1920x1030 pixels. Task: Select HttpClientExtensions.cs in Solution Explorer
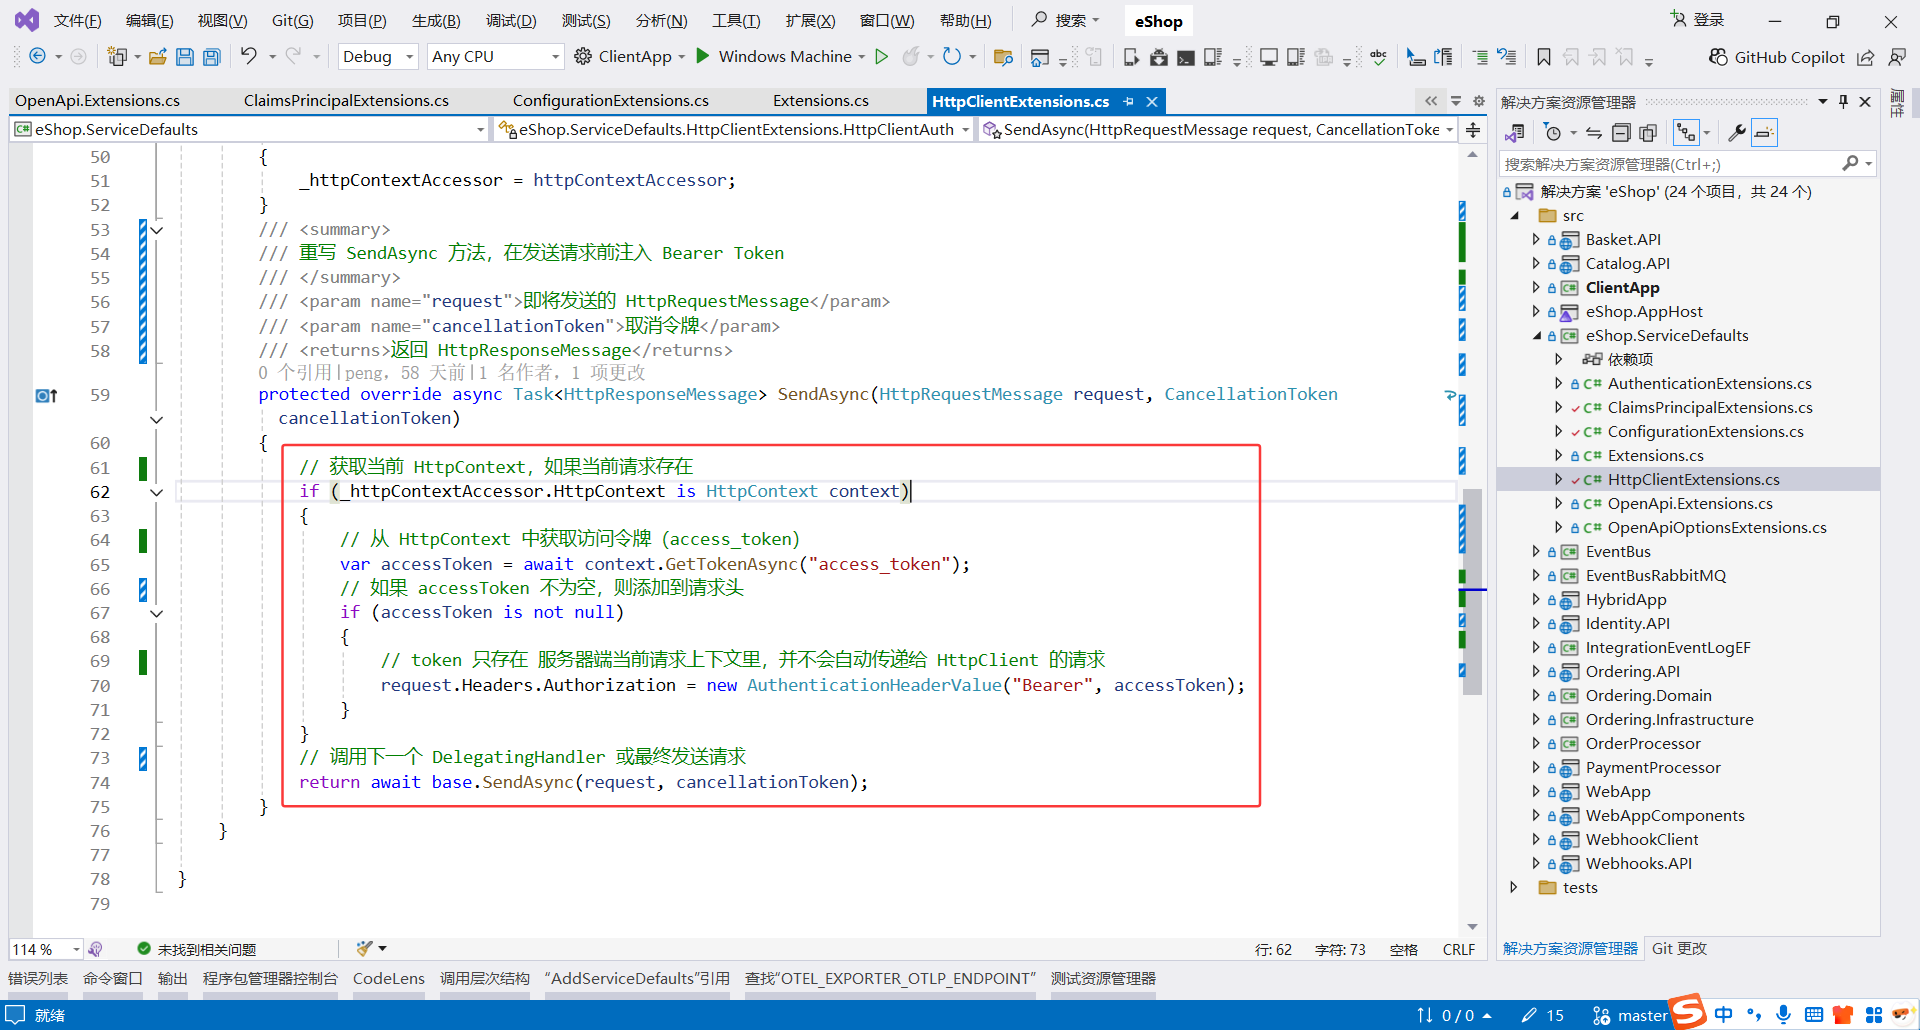tap(1693, 480)
